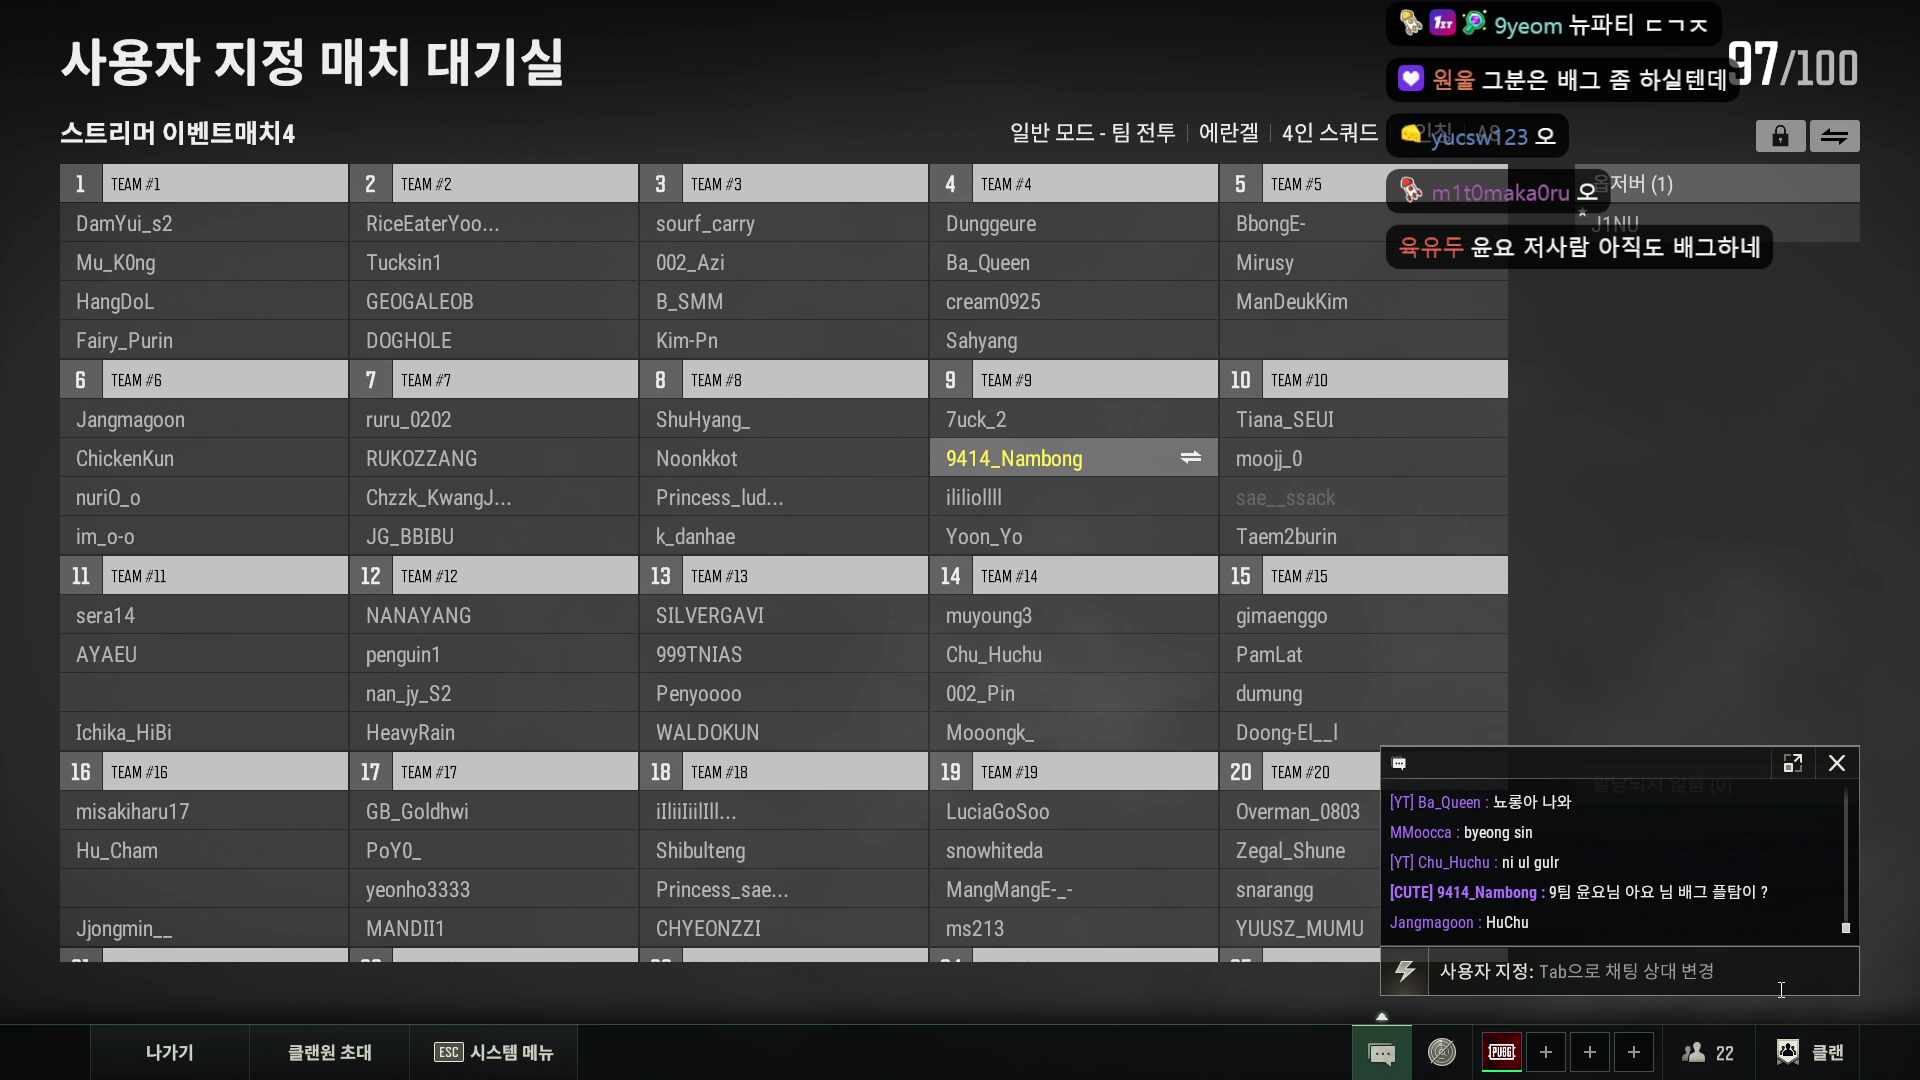Click the crossed-out emblem icon in bottom bar
This screenshot has height=1080, width=1920.
coord(1441,1052)
